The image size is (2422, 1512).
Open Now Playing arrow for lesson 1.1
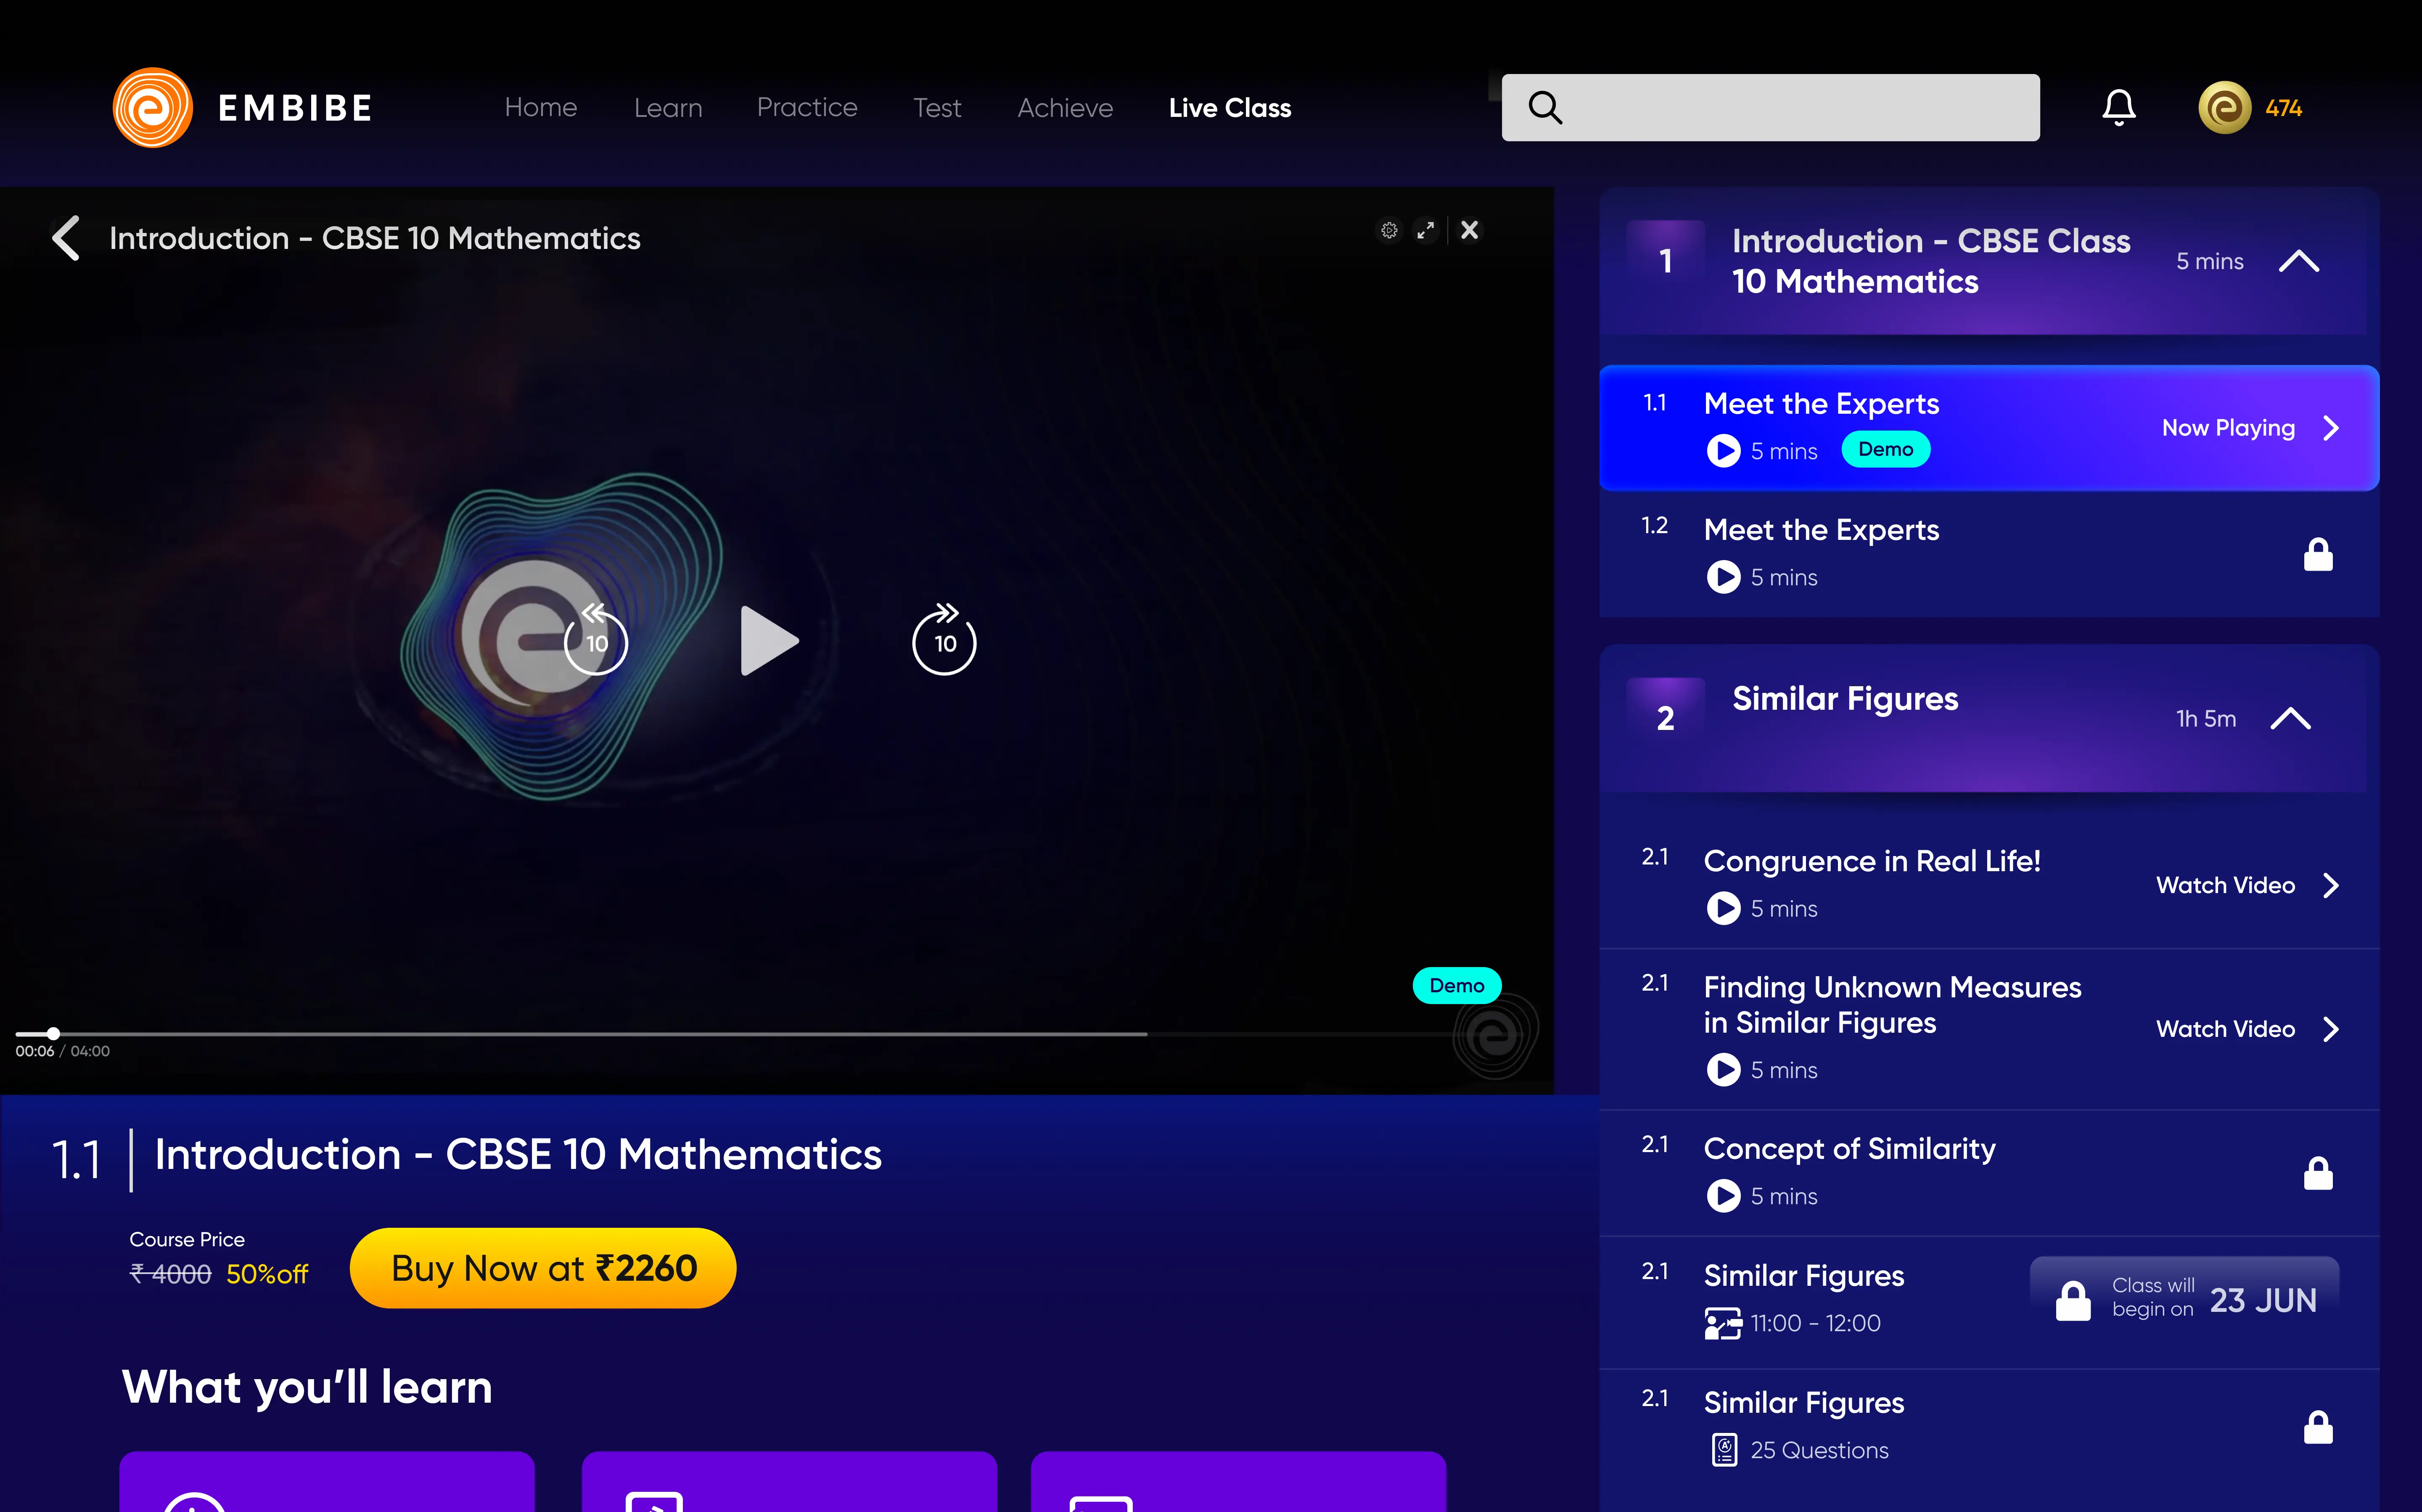click(2331, 428)
